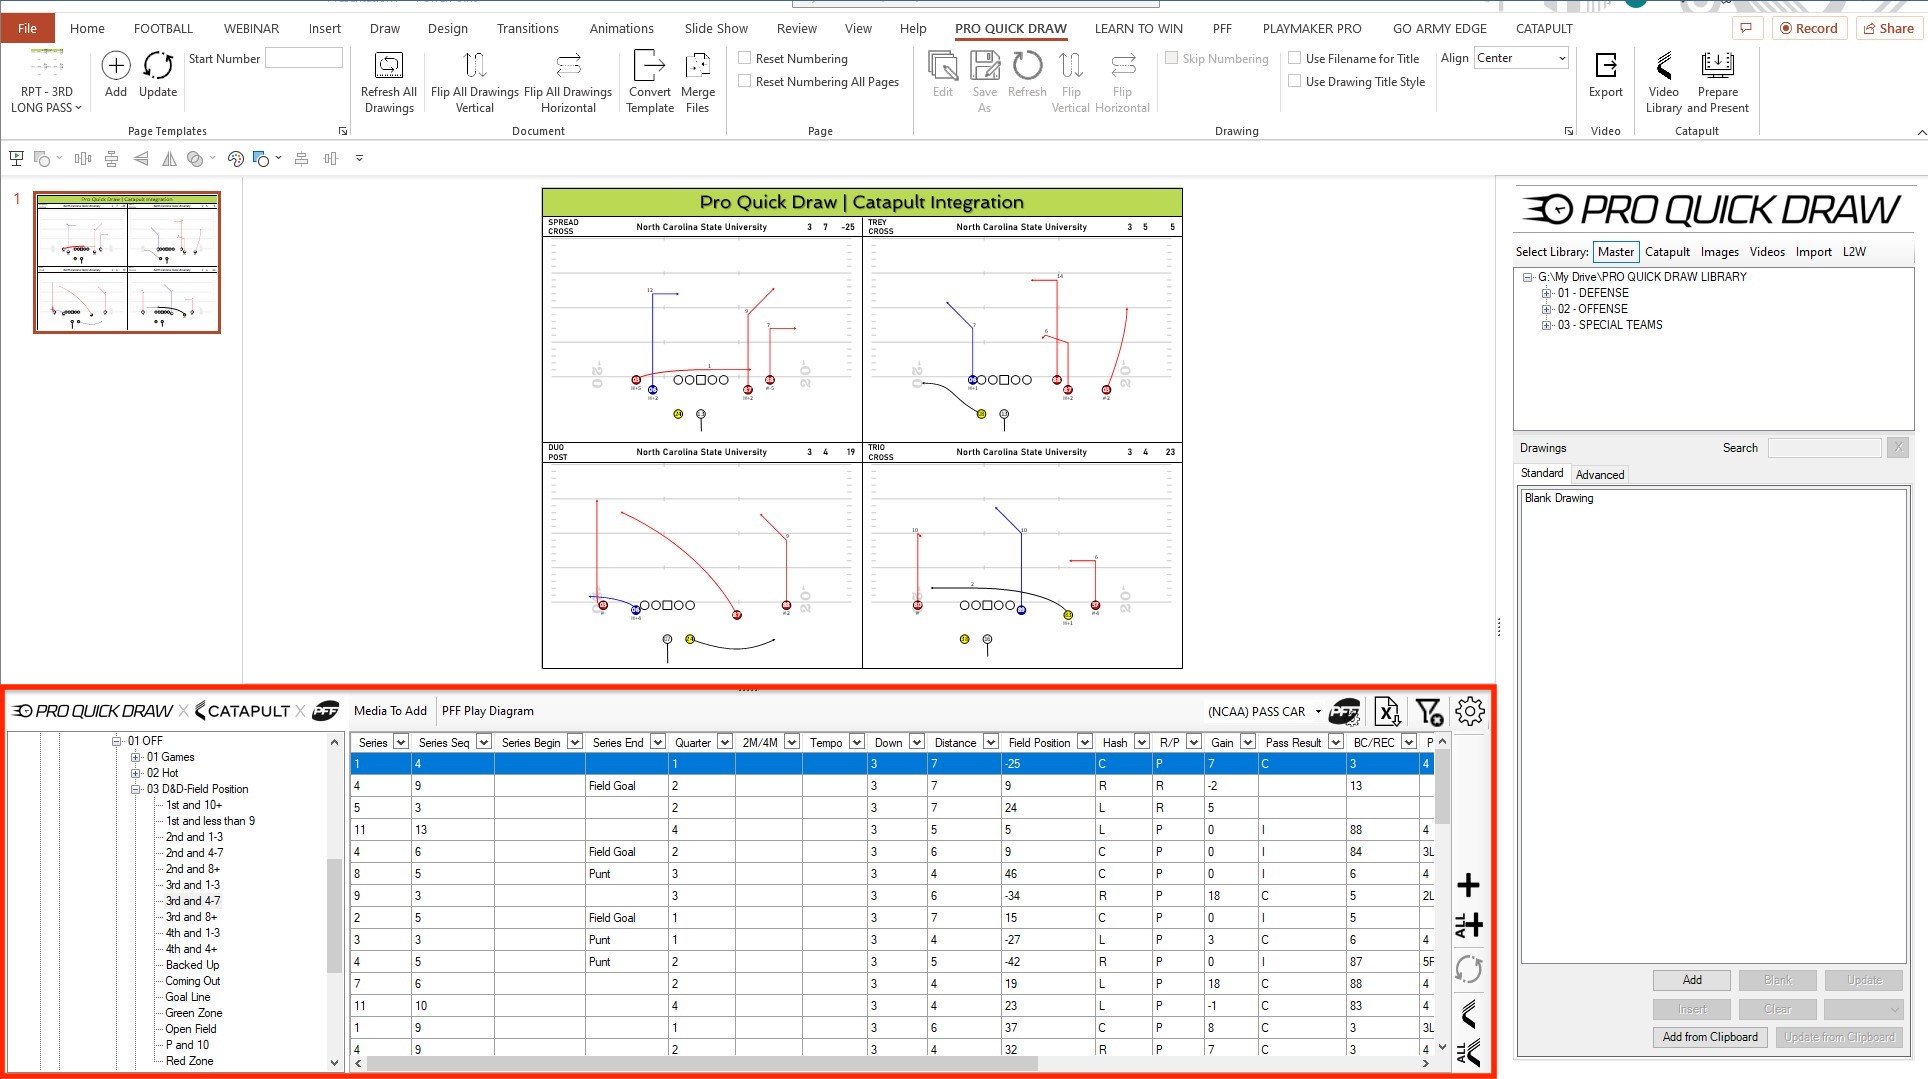1928x1079 pixels.
Task: Click the Convert Template icon
Action: (x=649, y=67)
